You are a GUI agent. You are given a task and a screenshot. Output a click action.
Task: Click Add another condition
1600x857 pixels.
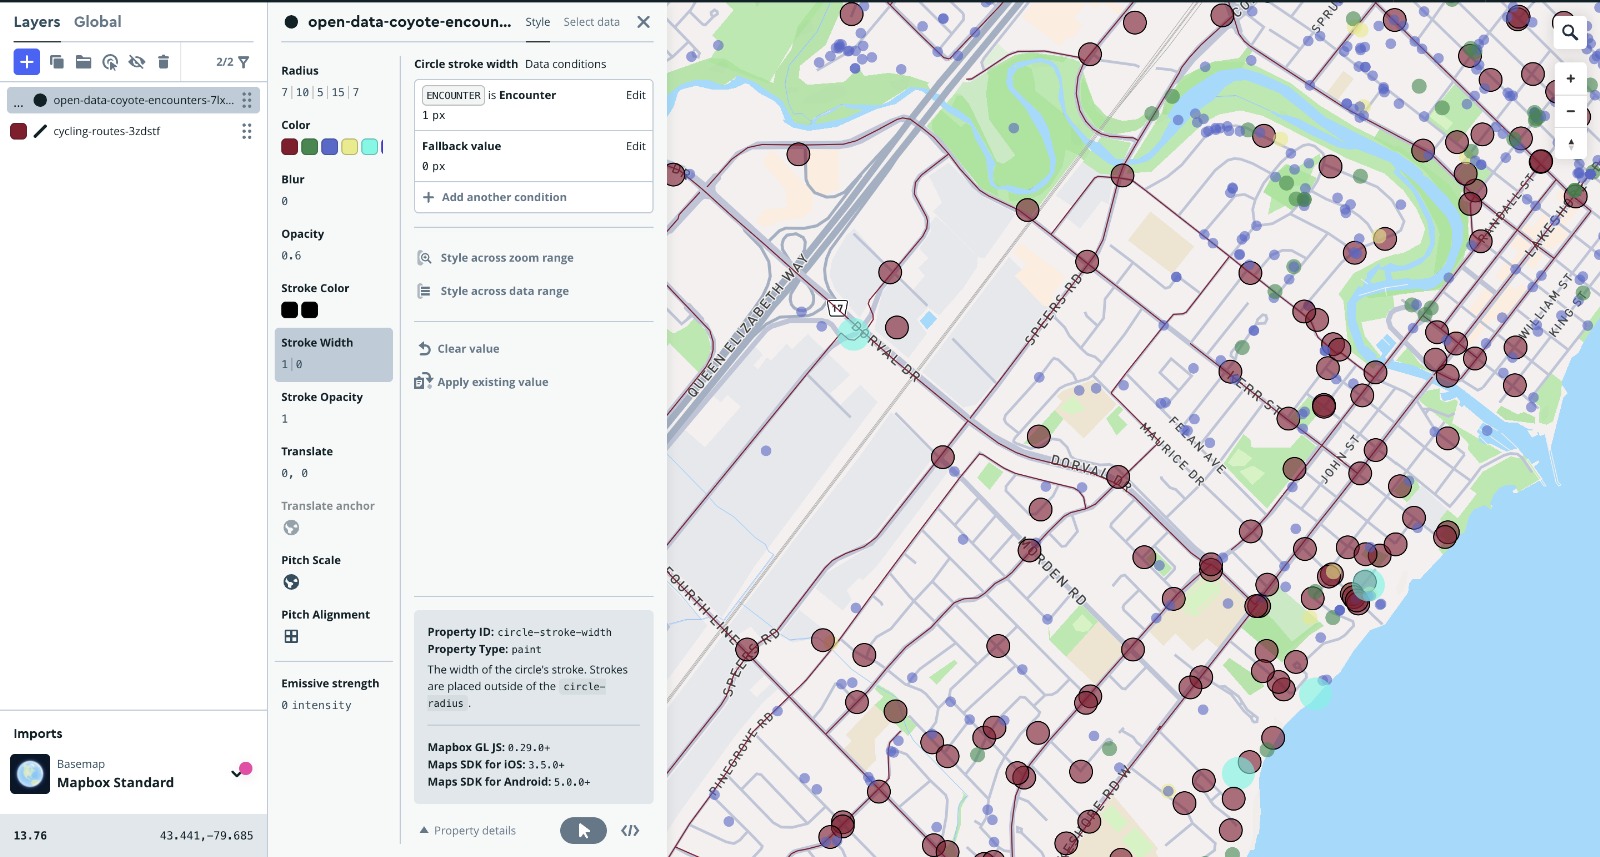tap(503, 198)
